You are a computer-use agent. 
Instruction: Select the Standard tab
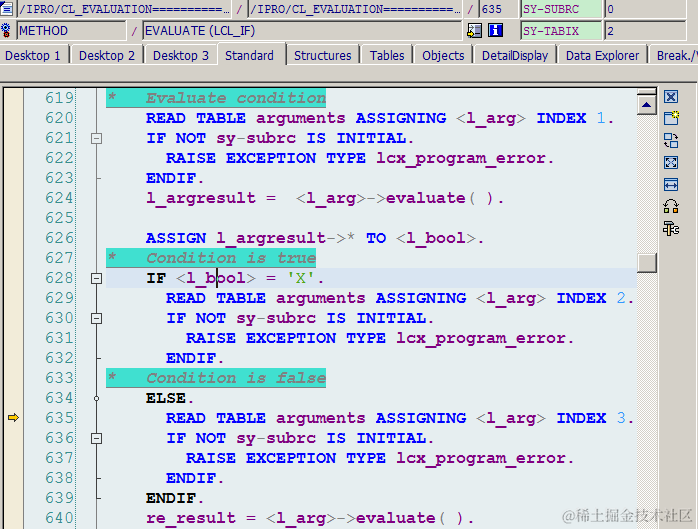pos(249,56)
